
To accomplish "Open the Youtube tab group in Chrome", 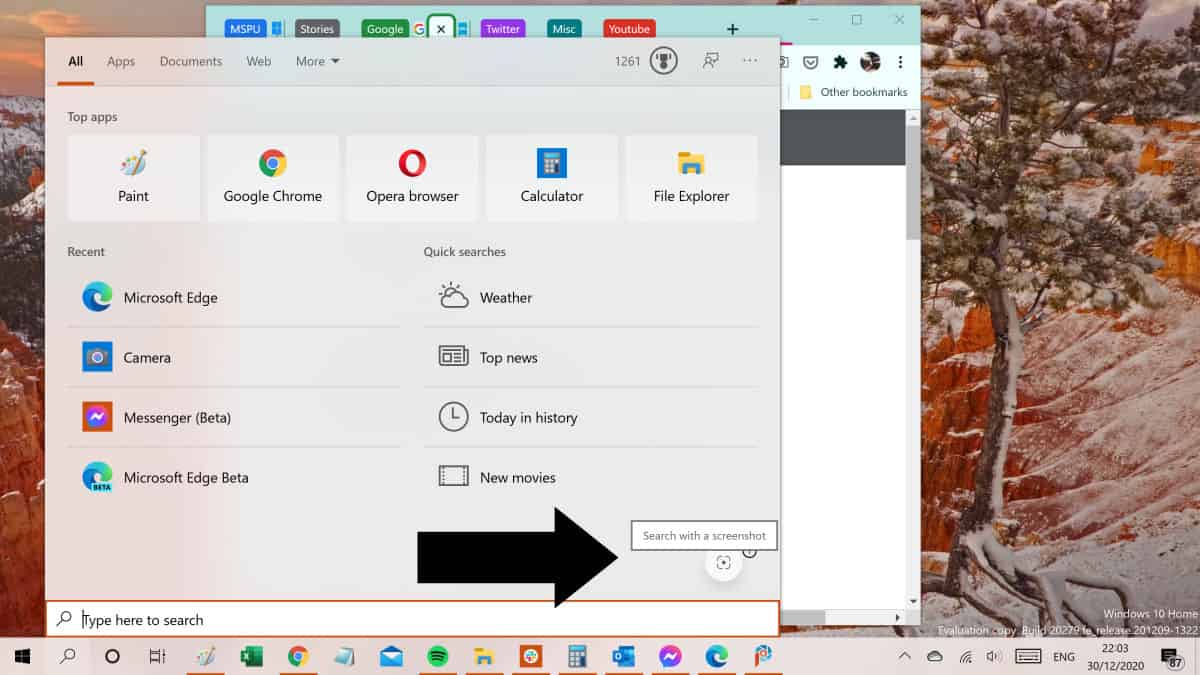I will 629,29.
